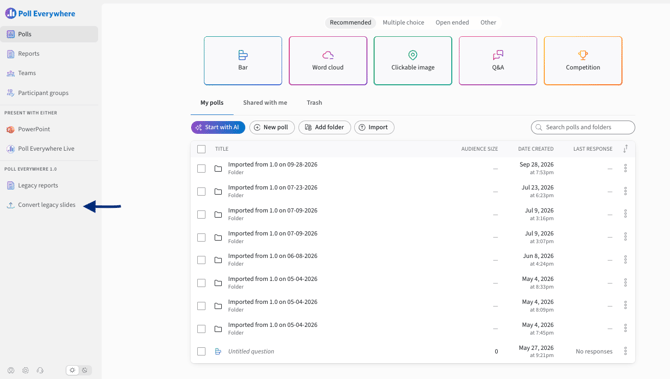Click the Add folder button

click(324, 127)
